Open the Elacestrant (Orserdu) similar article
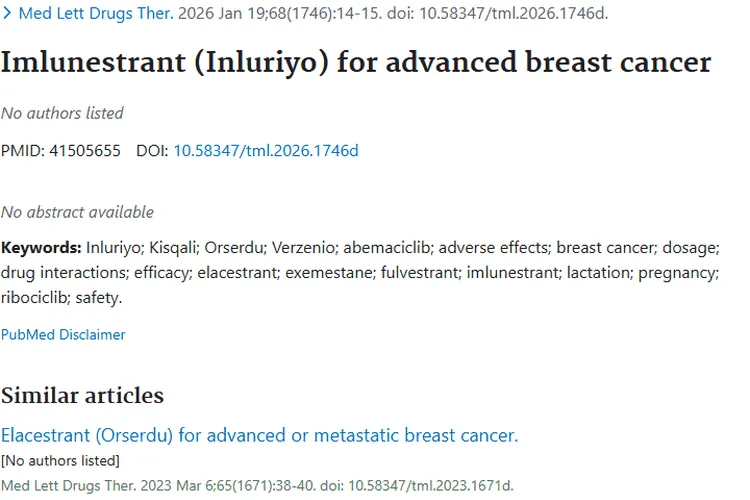 coord(259,436)
